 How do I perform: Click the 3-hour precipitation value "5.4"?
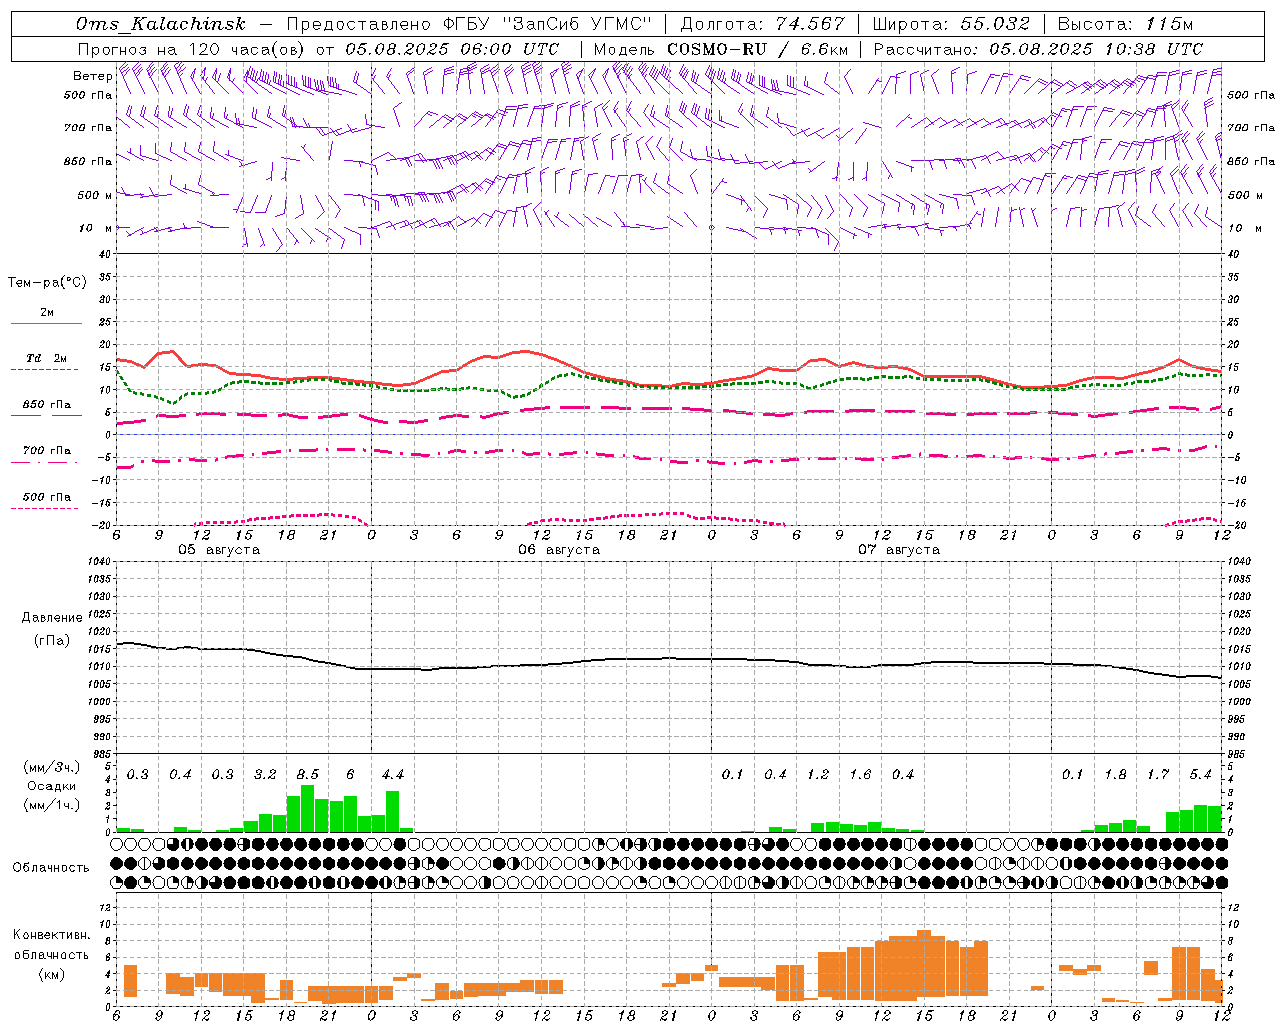[x=1200, y=775]
